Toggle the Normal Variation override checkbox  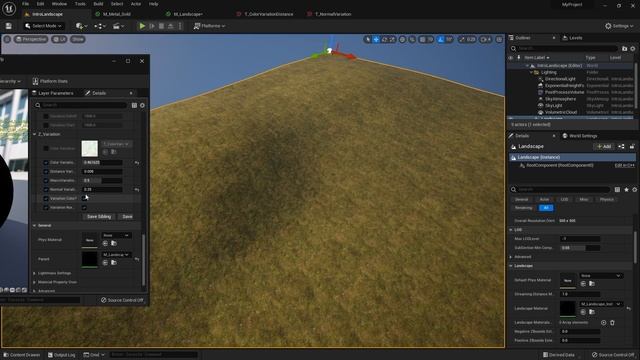pos(46,189)
